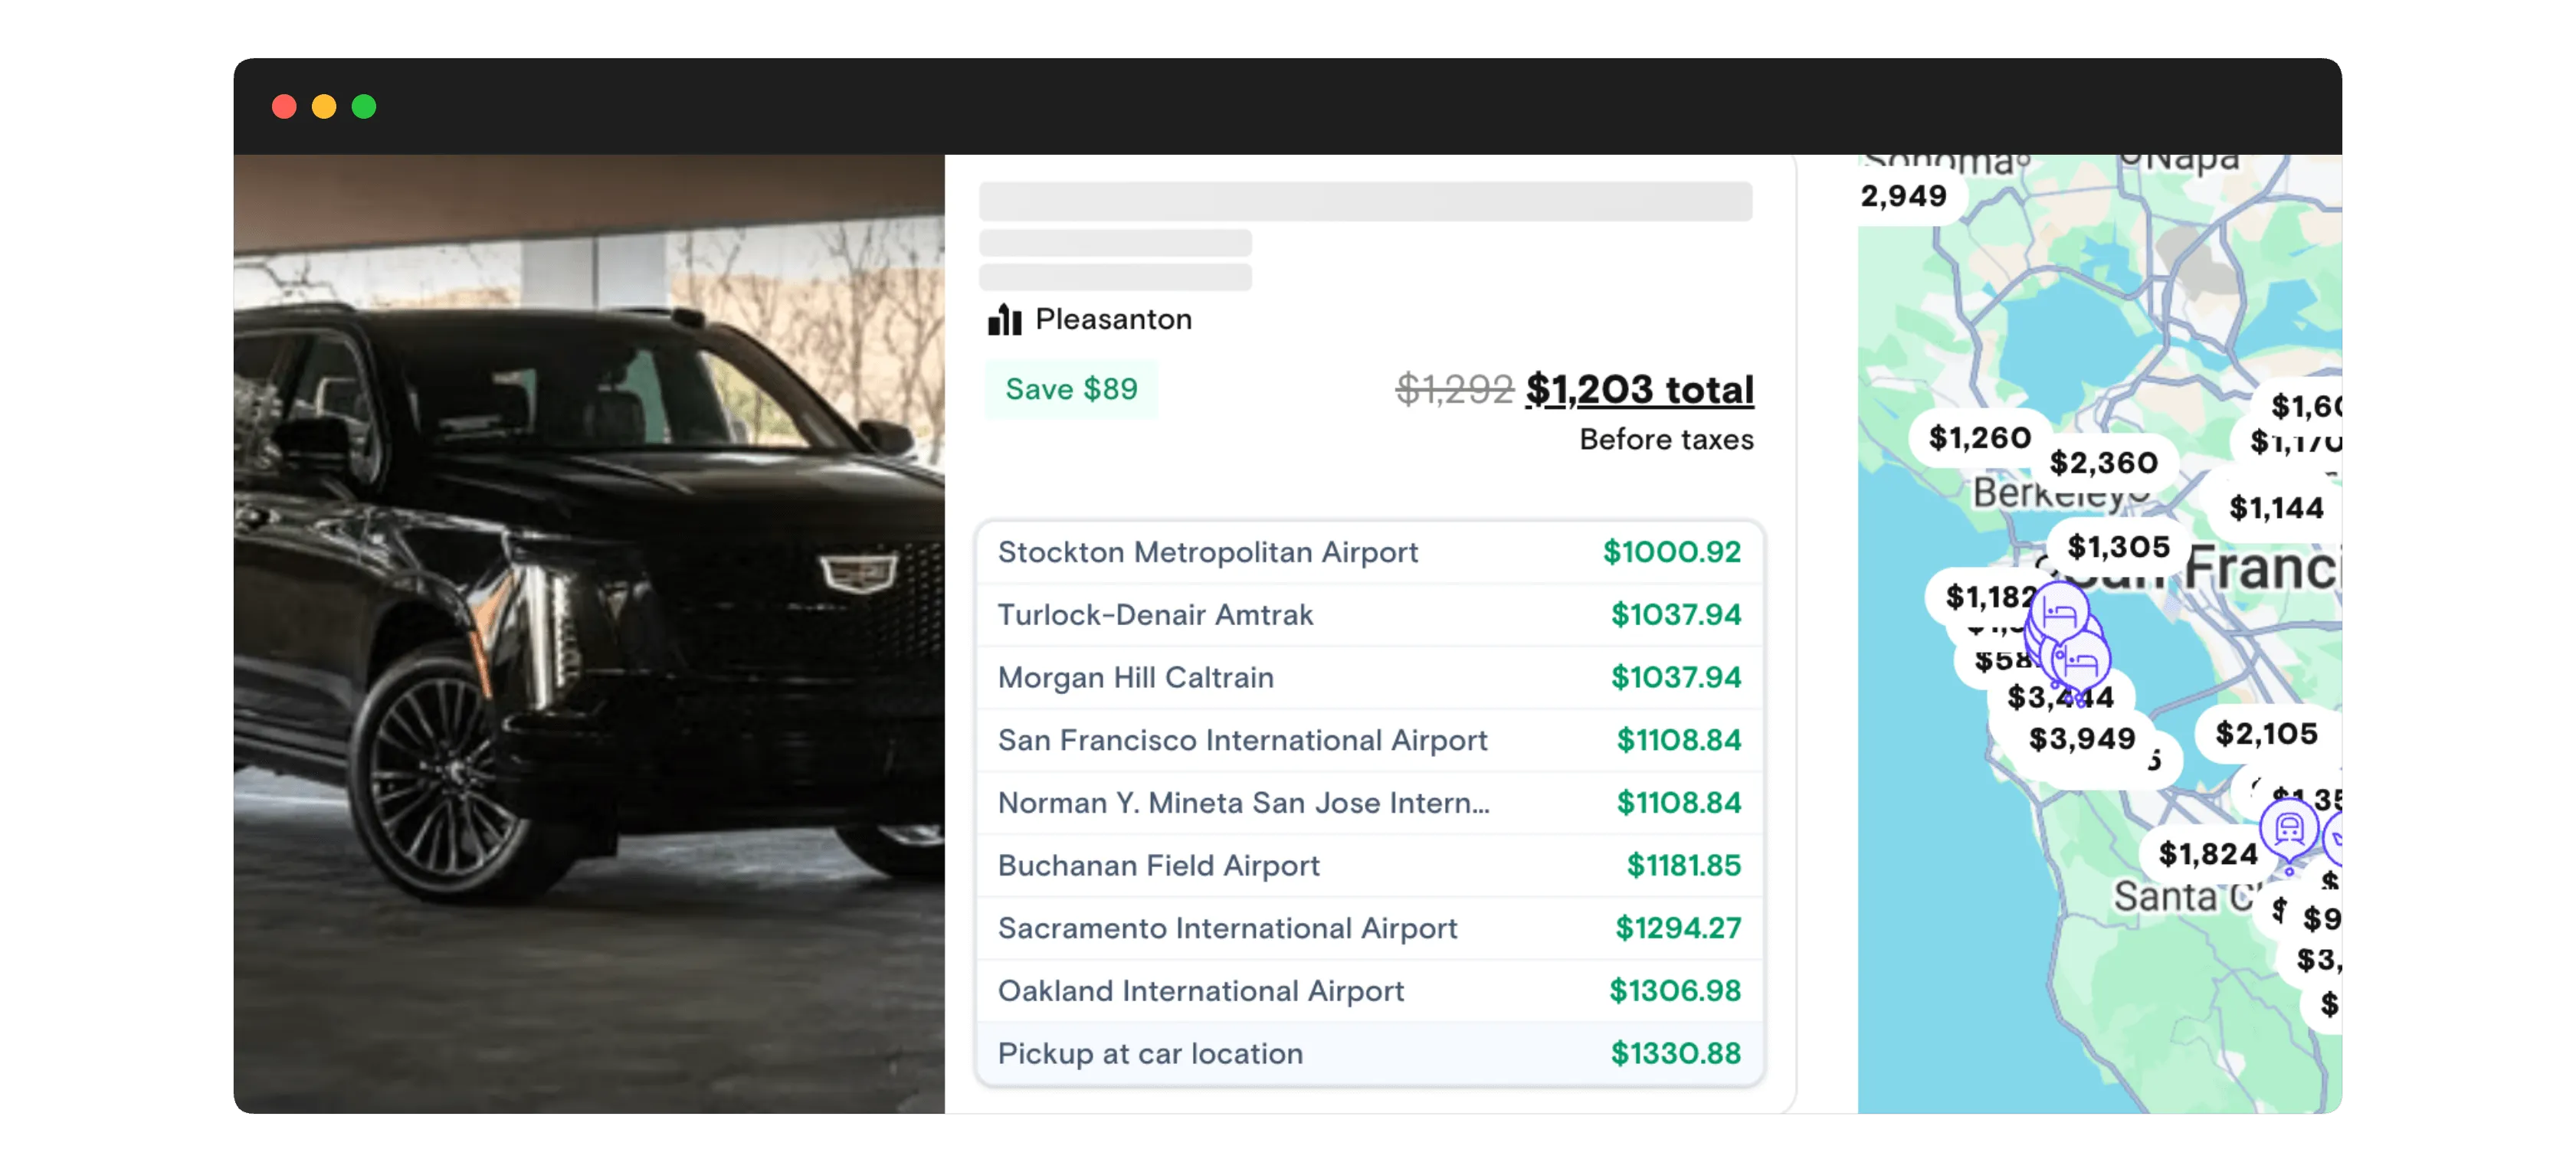Select the $1,824 map price bubble
The height and width of the screenshot is (1172, 2576).
click(x=2207, y=854)
